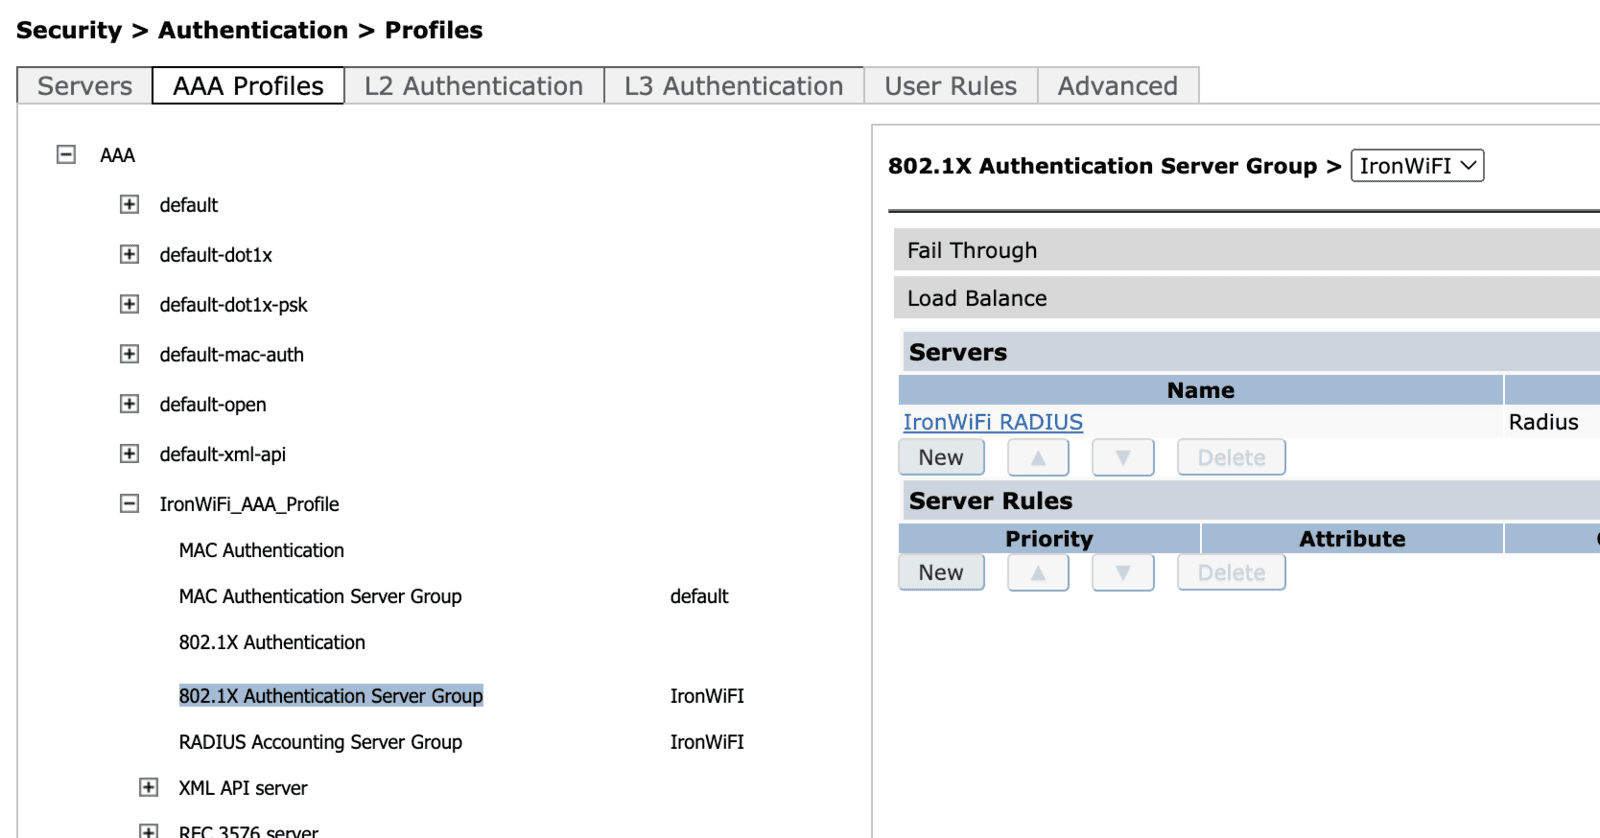The image size is (1600, 838).
Task: Expand the default-xml-api profile
Action: [129, 454]
